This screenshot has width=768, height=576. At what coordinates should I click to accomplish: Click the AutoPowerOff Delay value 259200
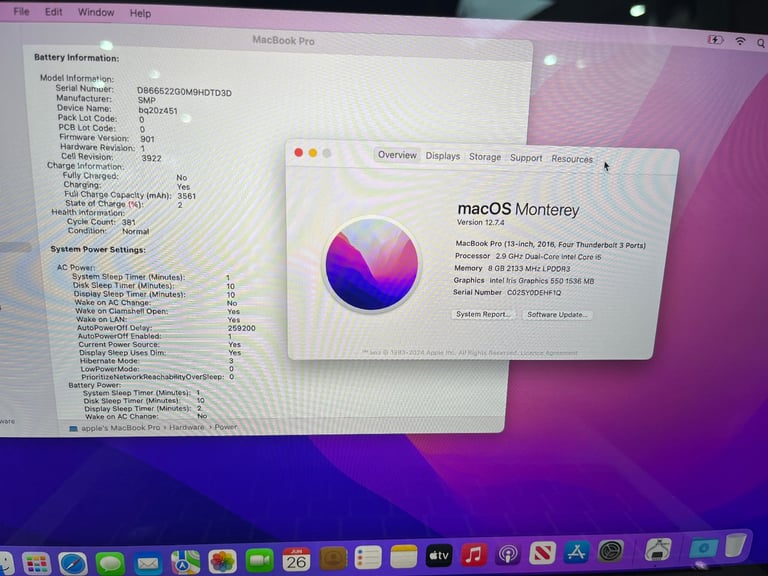tap(241, 328)
